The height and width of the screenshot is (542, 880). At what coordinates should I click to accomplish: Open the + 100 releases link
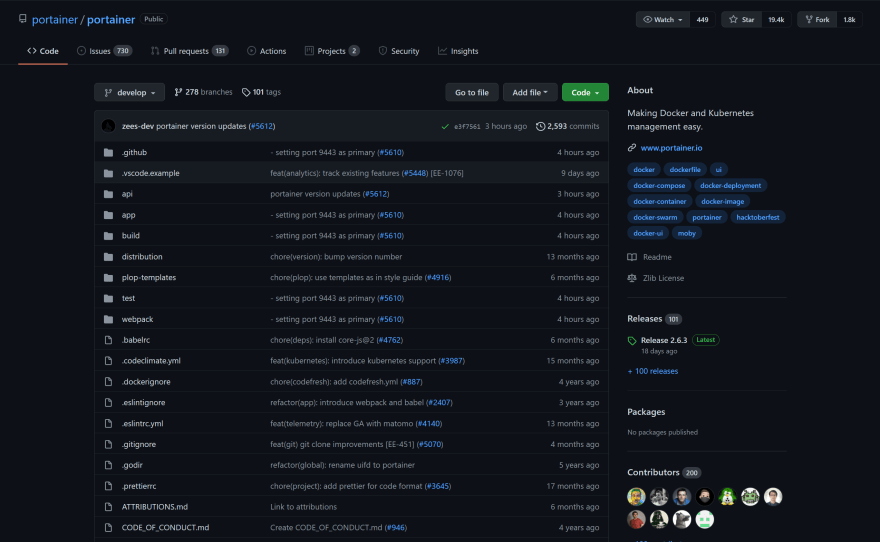coord(653,371)
